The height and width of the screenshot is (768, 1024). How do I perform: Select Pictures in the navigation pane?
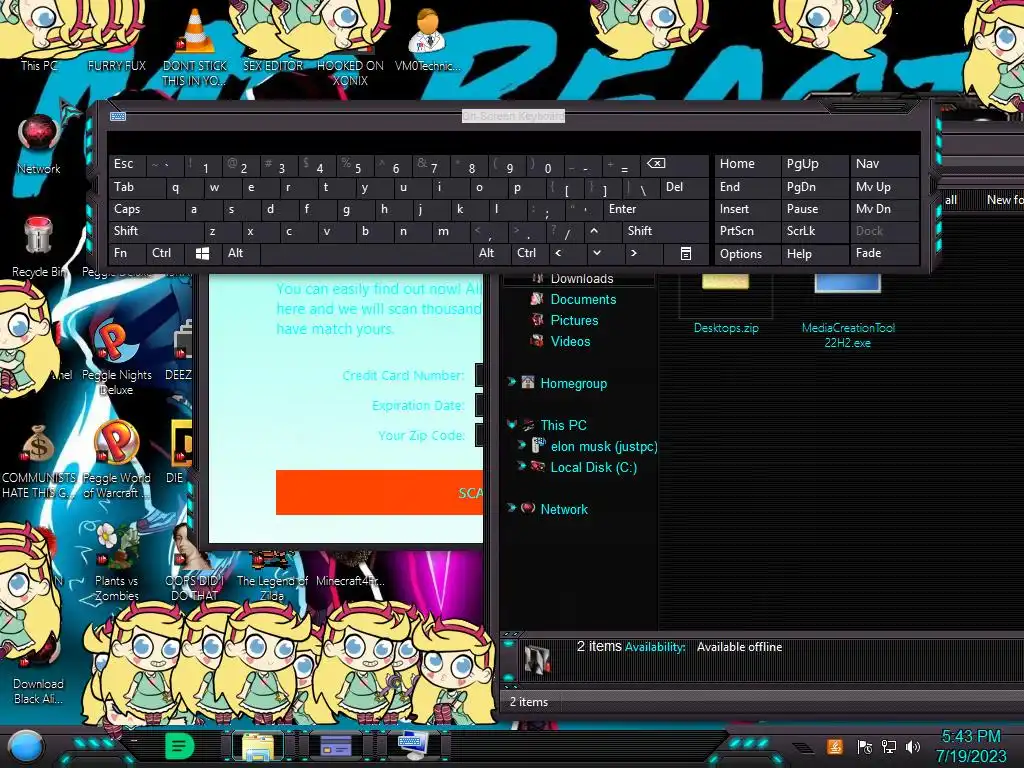click(573, 320)
